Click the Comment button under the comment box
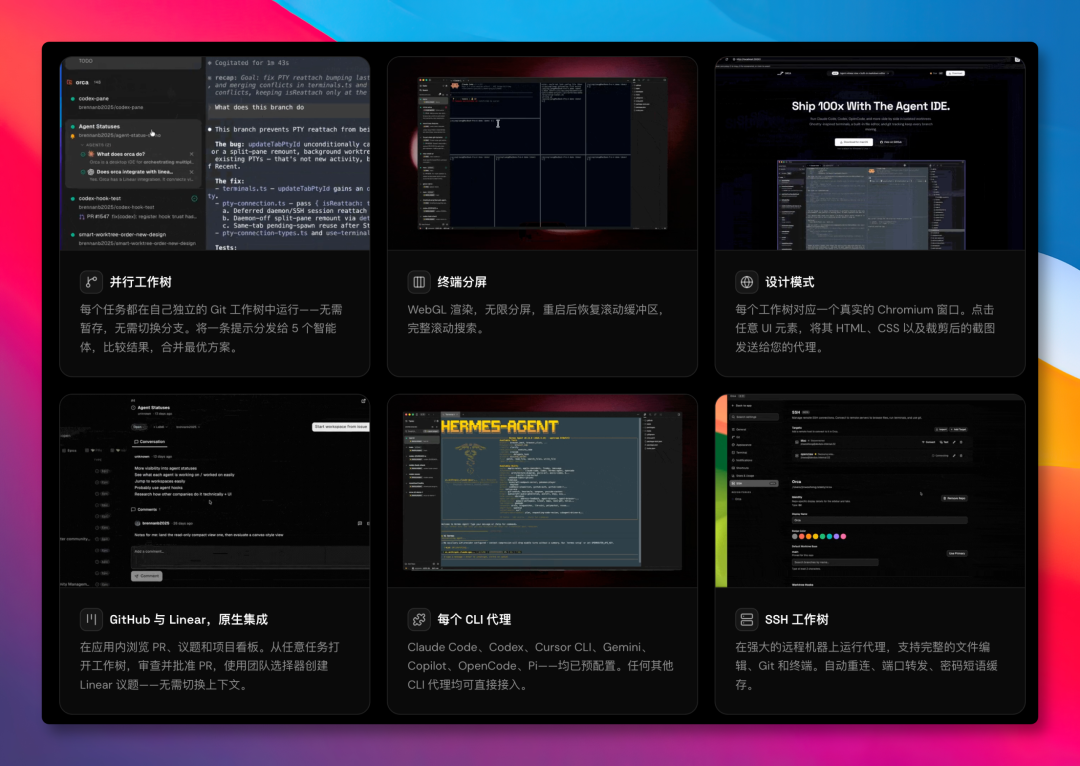Viewport: 1080px width, 766px height. (x=147, y=576)
